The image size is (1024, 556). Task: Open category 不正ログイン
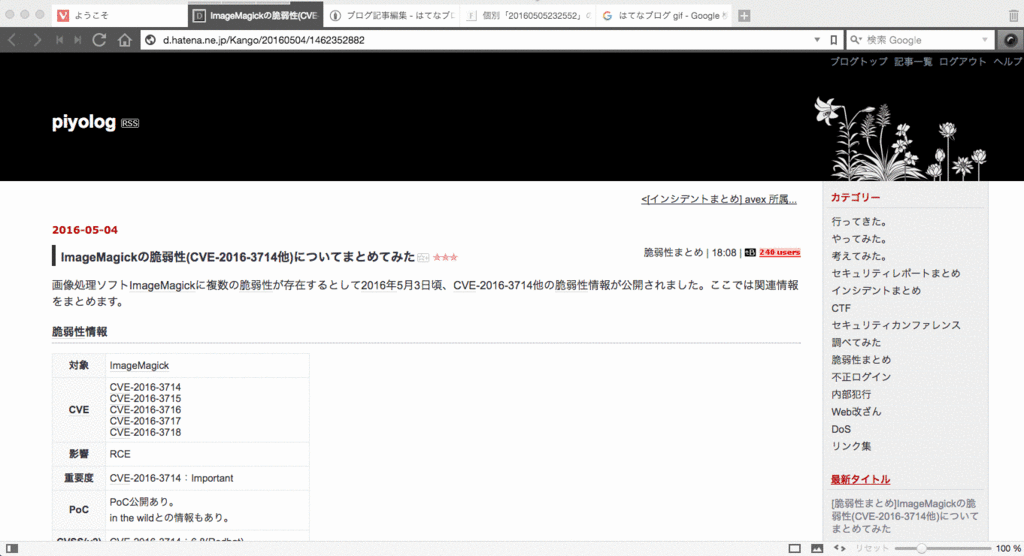pyautogui.click(x=861, y=377)
